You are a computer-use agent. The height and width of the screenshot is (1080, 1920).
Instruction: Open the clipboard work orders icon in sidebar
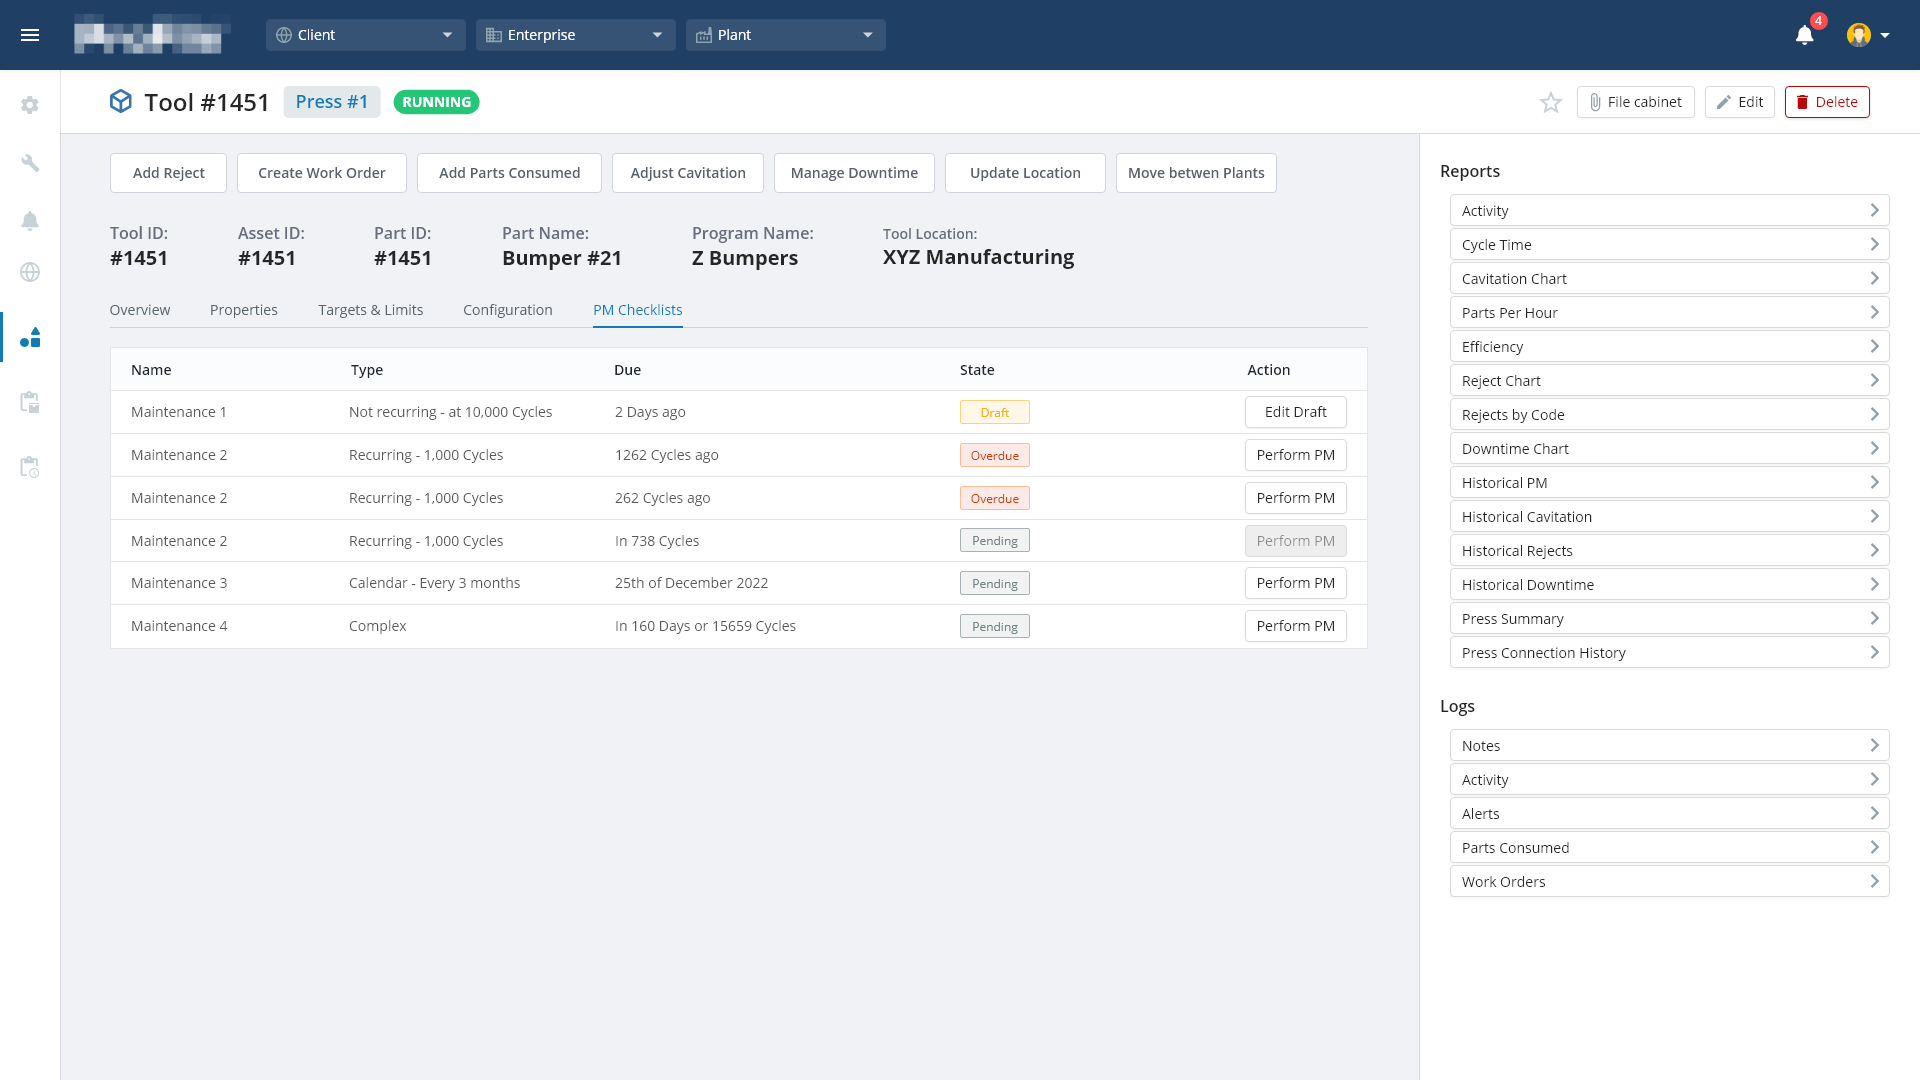[x=30, y=403]
